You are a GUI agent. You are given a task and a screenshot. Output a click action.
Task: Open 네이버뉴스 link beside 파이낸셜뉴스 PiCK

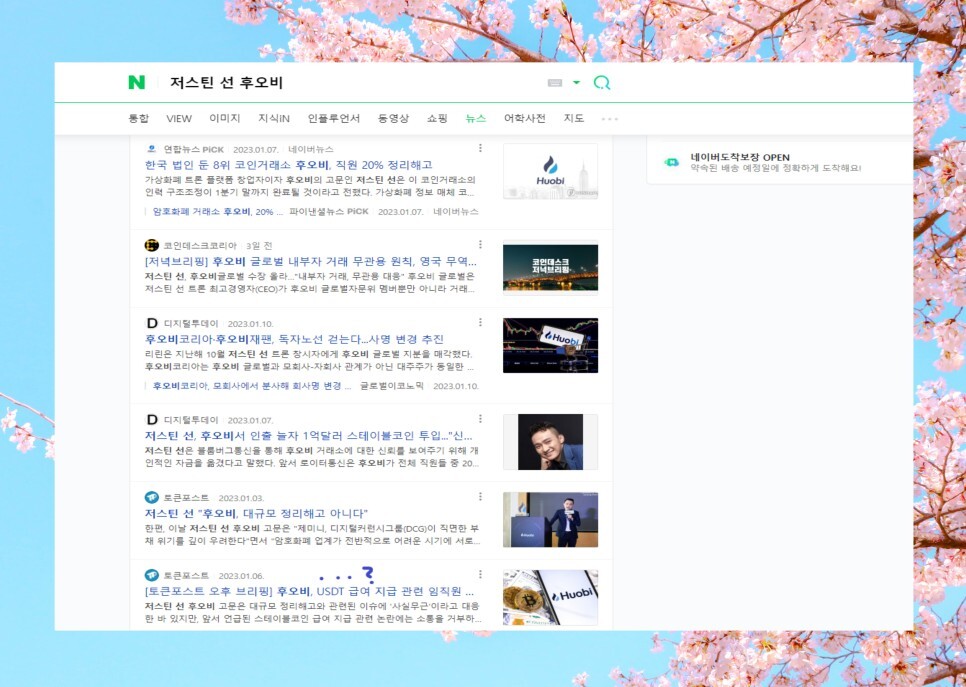pyautogui.click(x=455, y=211)
